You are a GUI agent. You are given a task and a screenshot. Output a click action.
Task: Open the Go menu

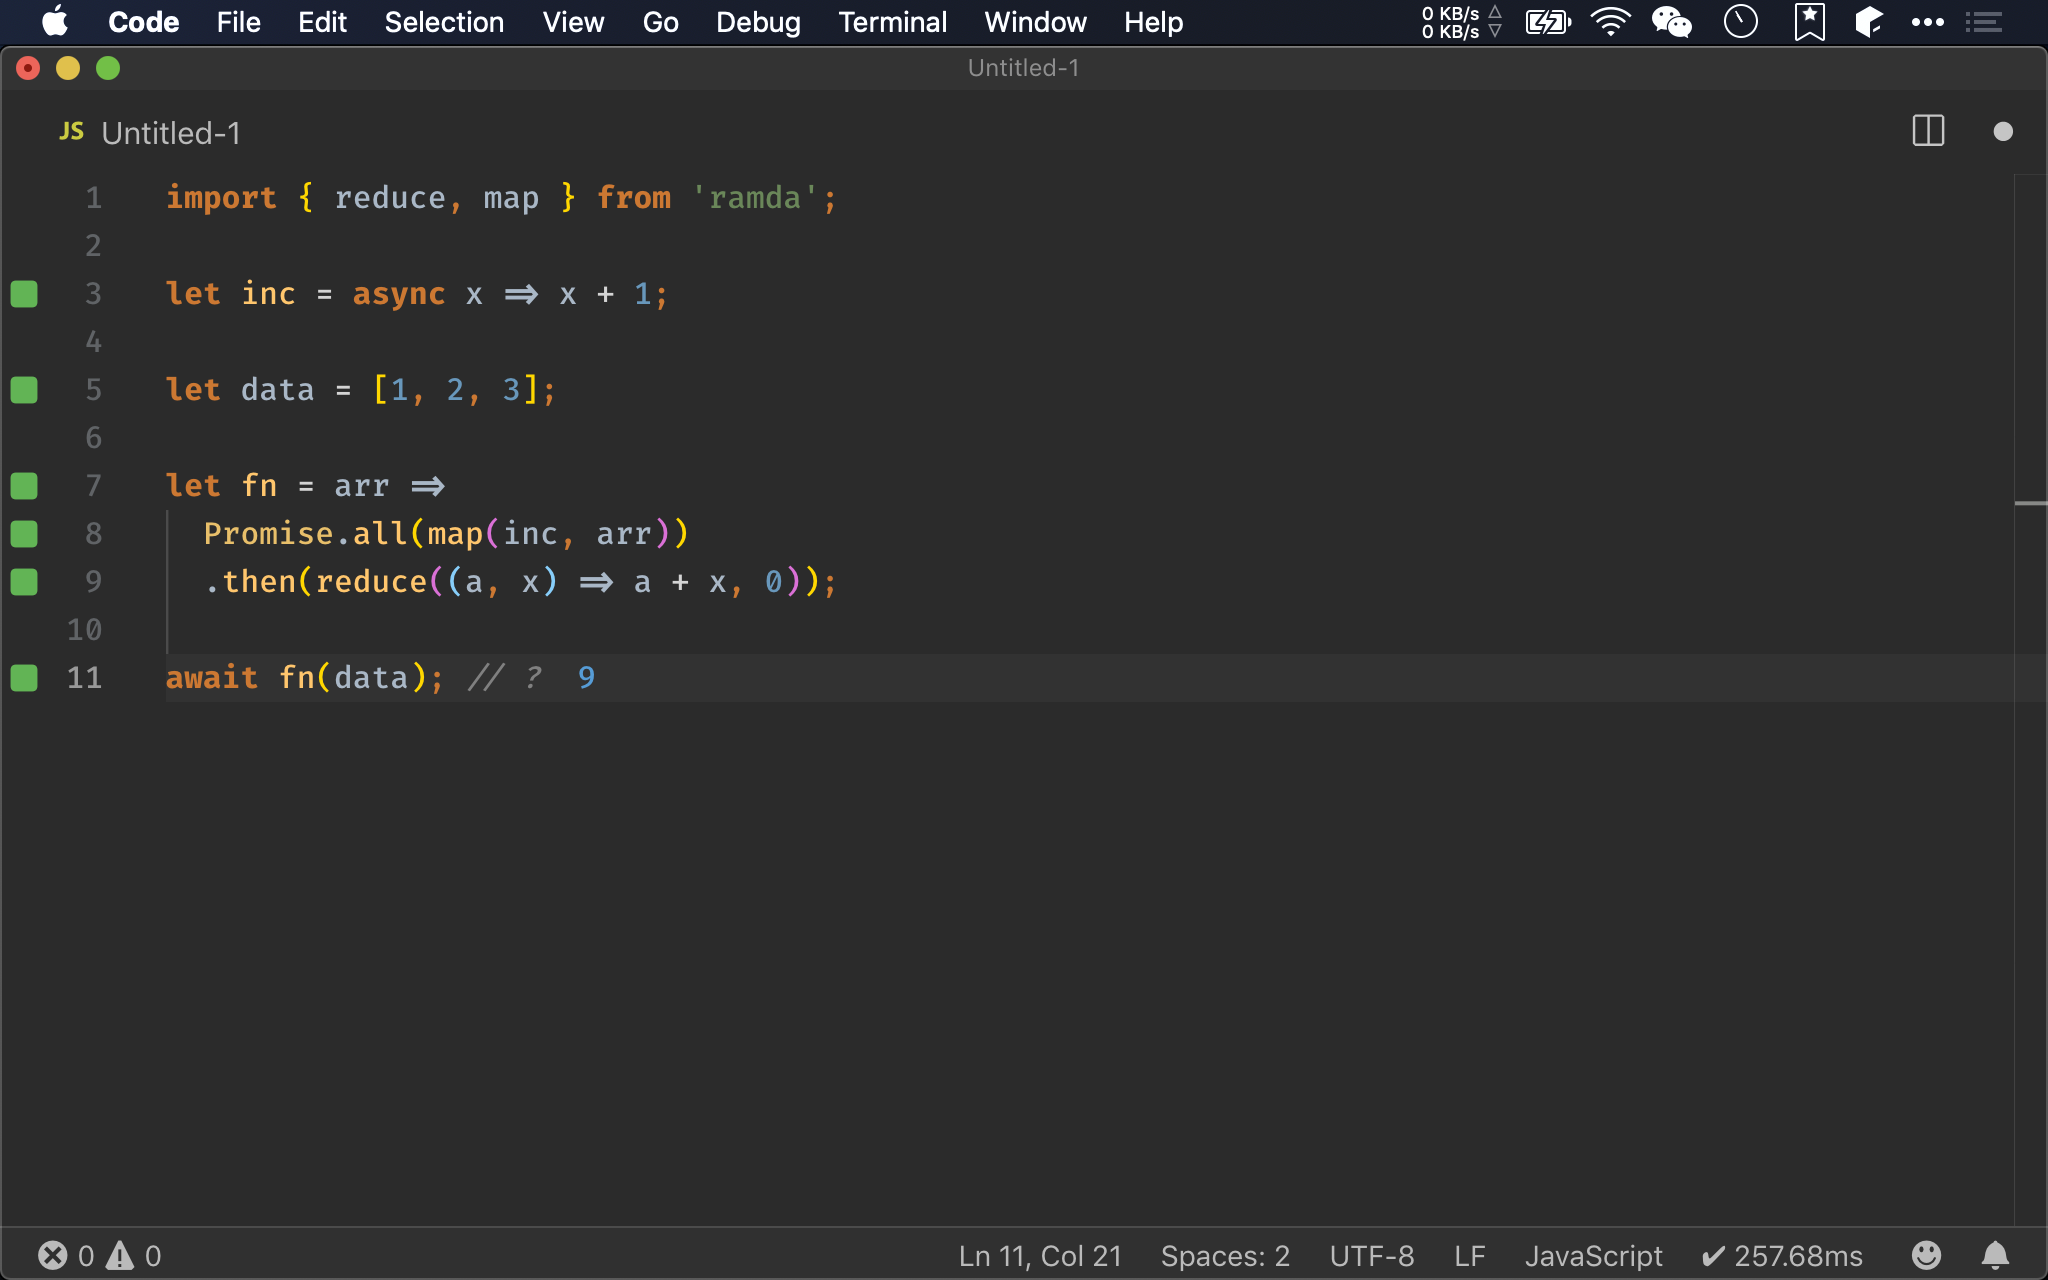[x=660, y=22]
